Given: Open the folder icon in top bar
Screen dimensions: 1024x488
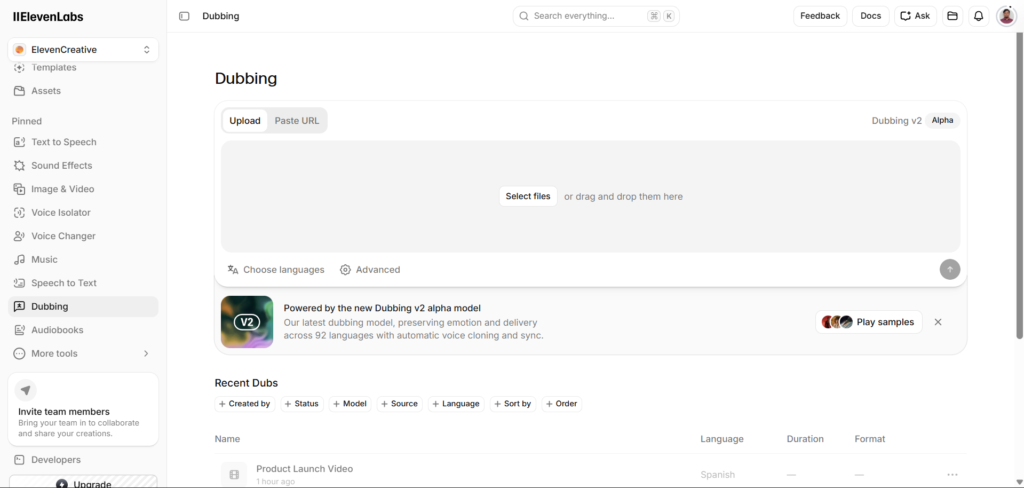Looking at the screenshot, I should 952,16.
